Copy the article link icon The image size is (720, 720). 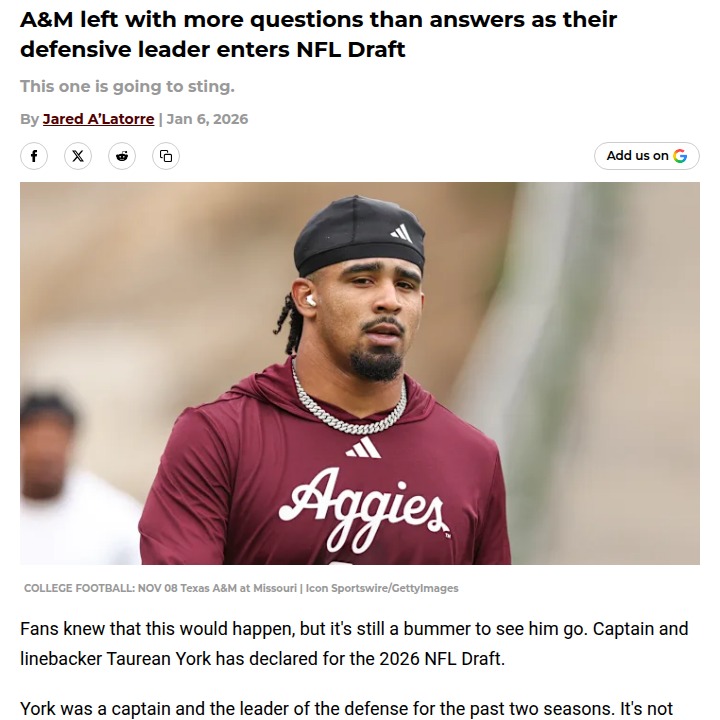[x=166, y=156]
